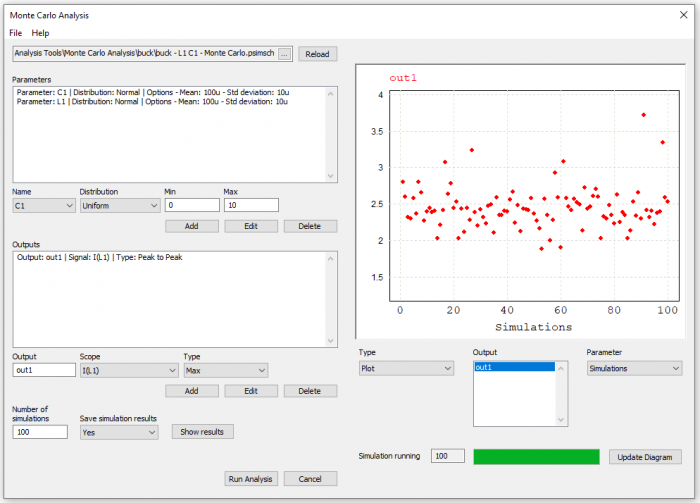Open the File menu
The width and height of the screenshot is (700, 503).
[15, 33]
